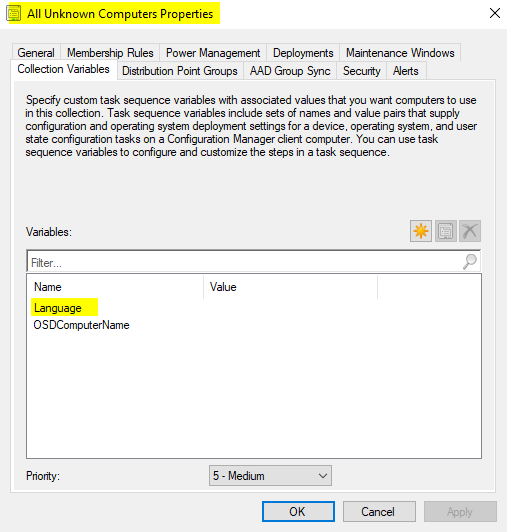Select the OSDComputerName variable row
507x532 pixels.
[x=254, y=325]
